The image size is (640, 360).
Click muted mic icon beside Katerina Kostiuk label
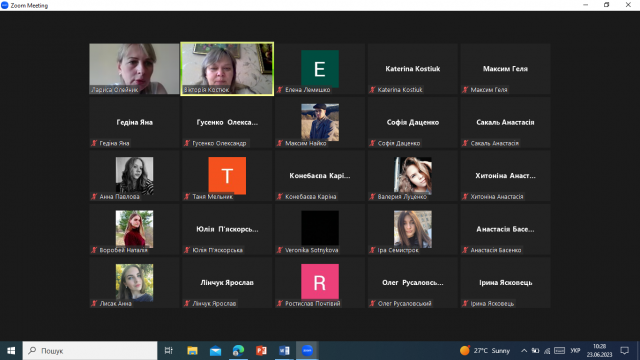[372, 90]
